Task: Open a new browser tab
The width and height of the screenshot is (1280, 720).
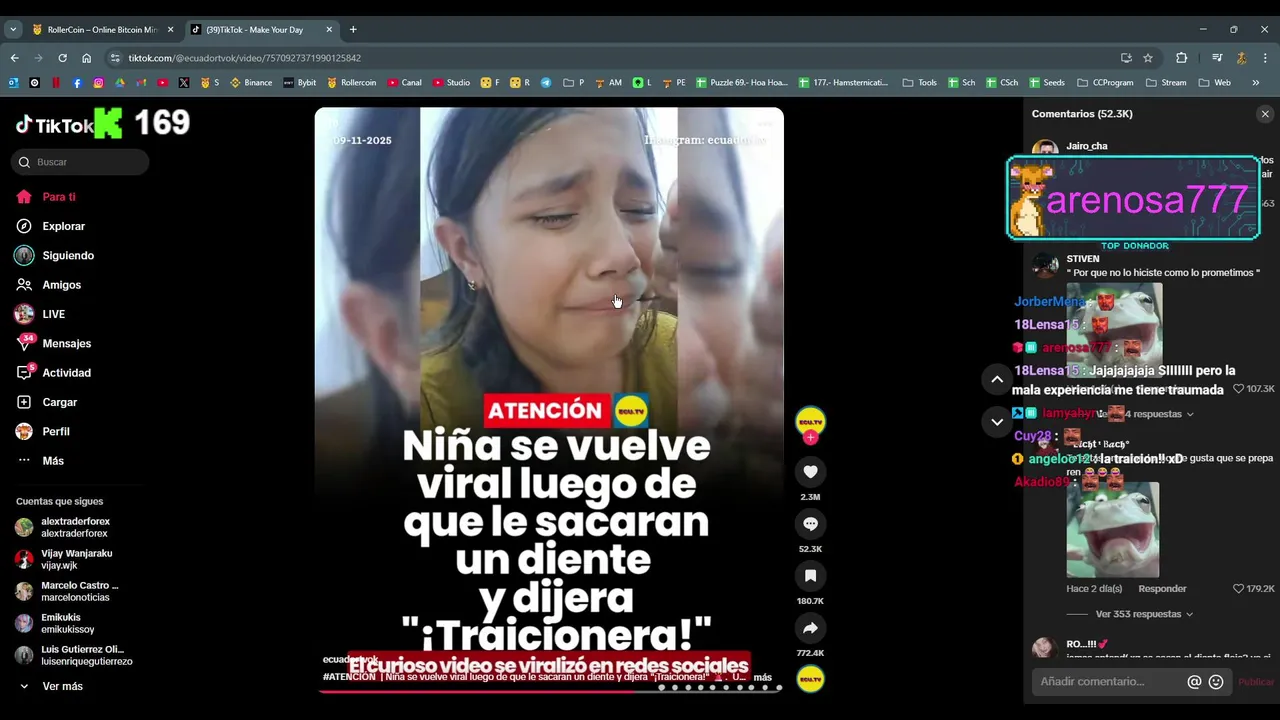Action: point(353,30)
